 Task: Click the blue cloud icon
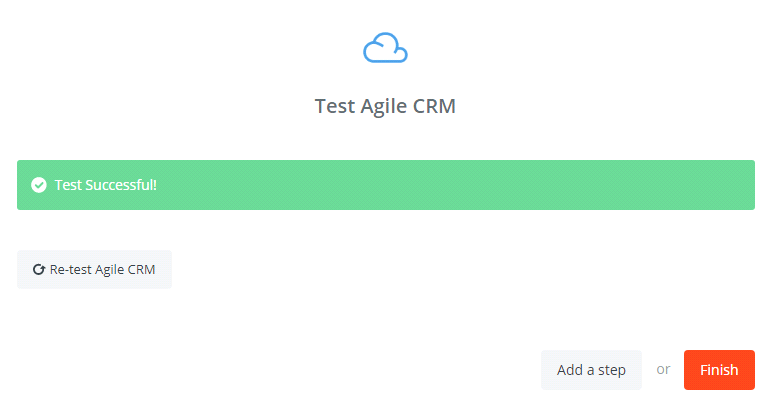tap(385, 48)
